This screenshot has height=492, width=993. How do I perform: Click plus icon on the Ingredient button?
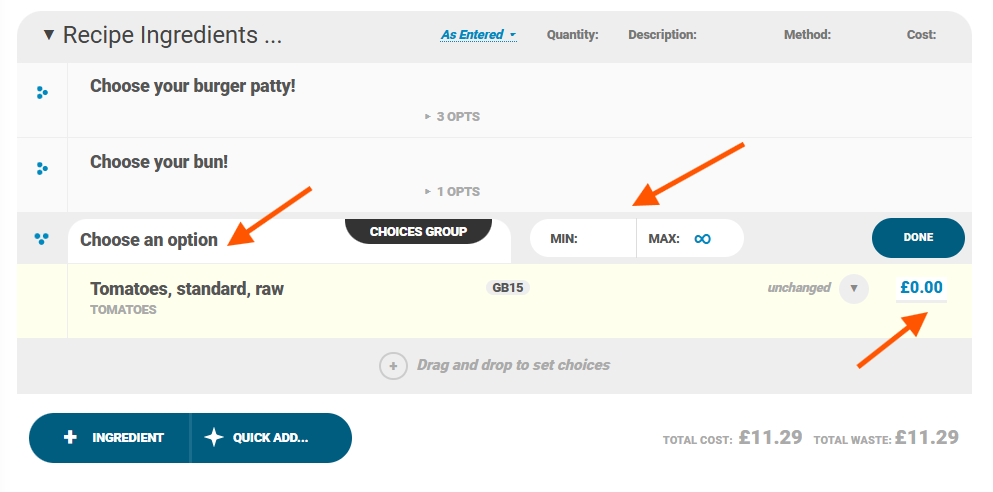coord(70,438)
